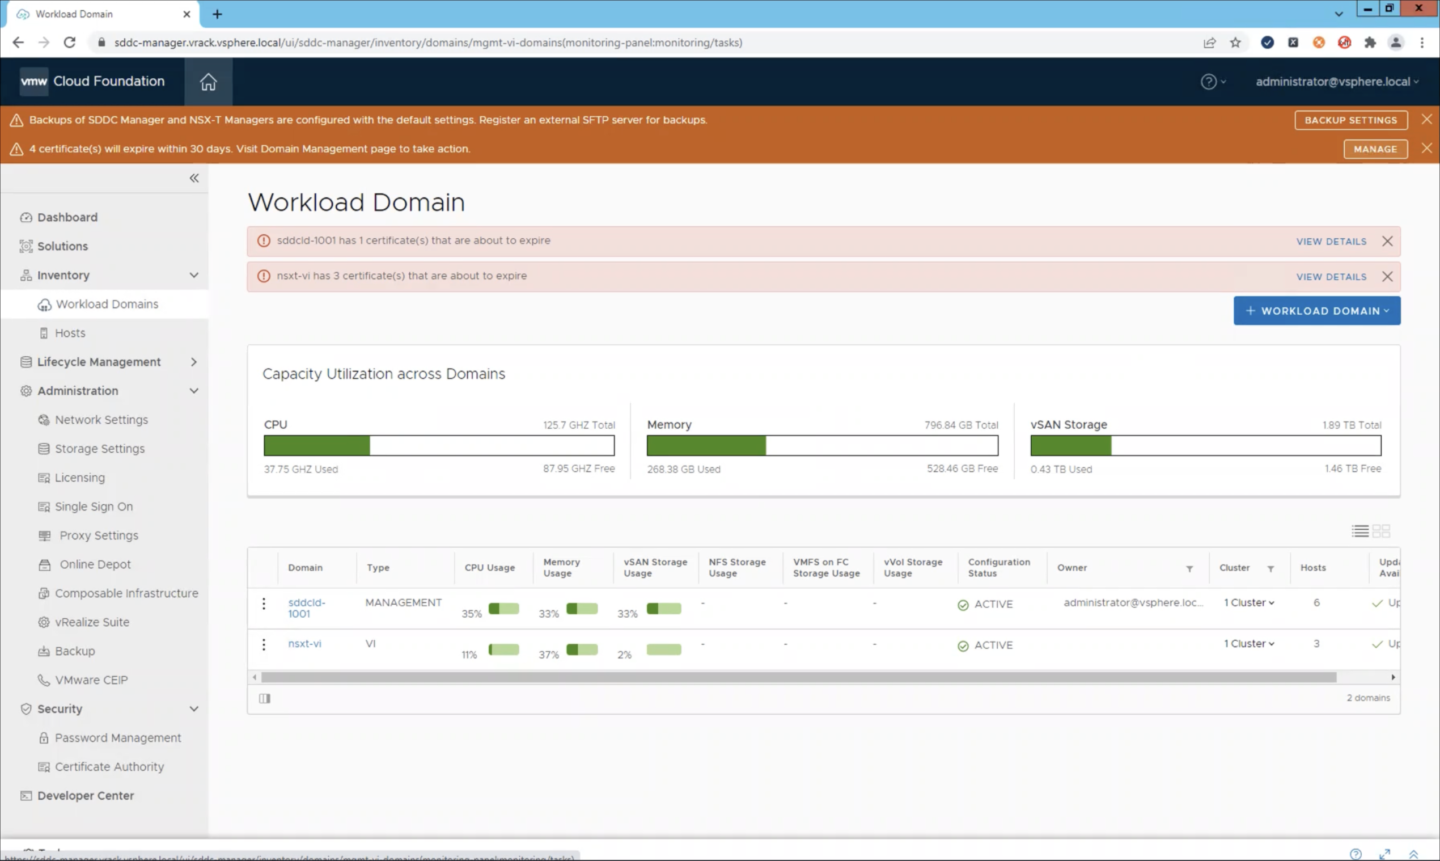Click the CPU capacity utilization bar
The image size is (1440, 861).
[438, 445]
